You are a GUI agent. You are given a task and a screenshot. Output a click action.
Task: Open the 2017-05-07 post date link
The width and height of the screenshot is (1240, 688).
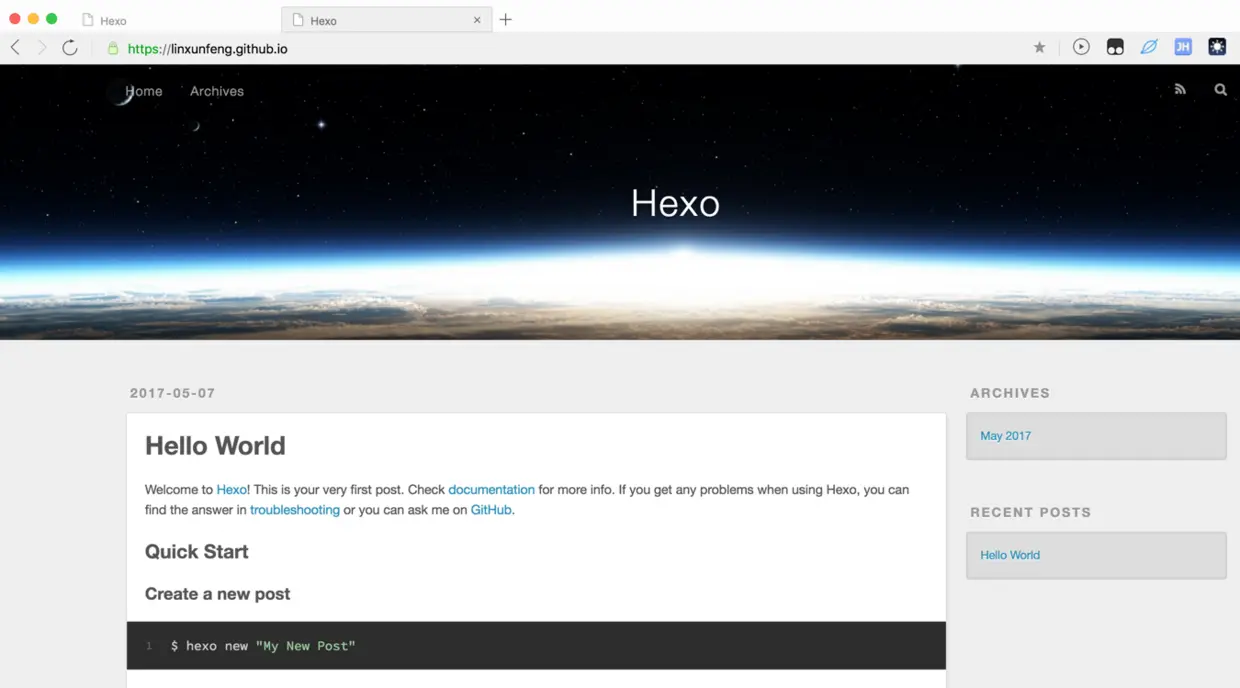172,393
